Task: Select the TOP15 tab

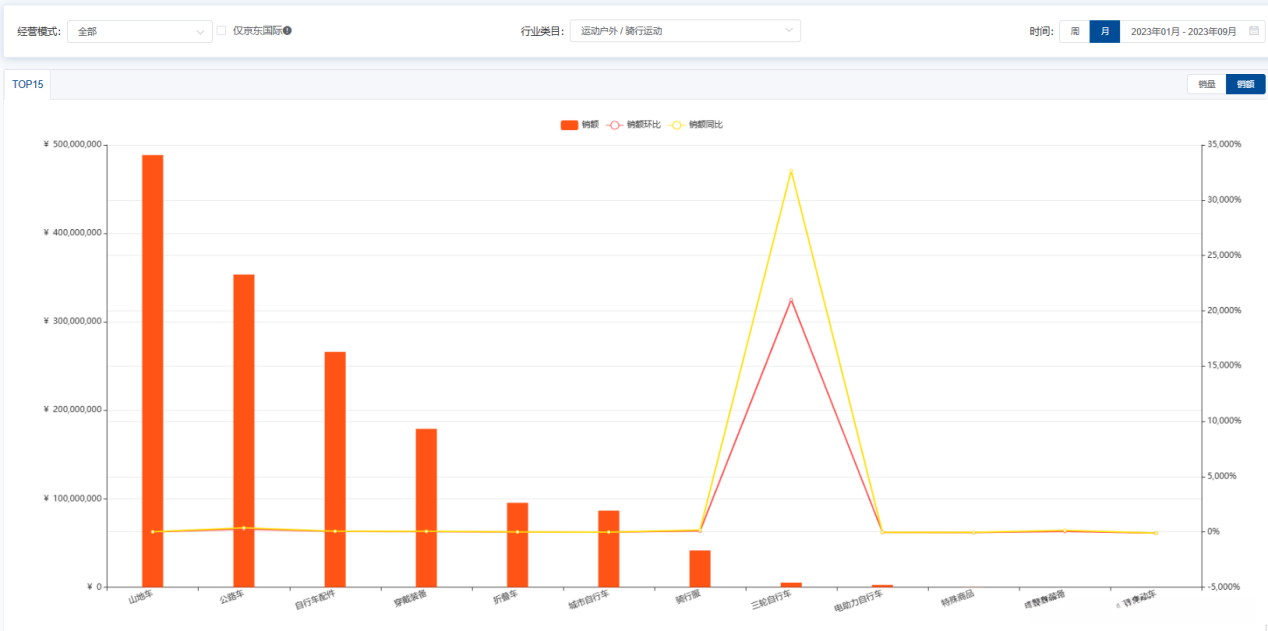Action: (27, 85)
